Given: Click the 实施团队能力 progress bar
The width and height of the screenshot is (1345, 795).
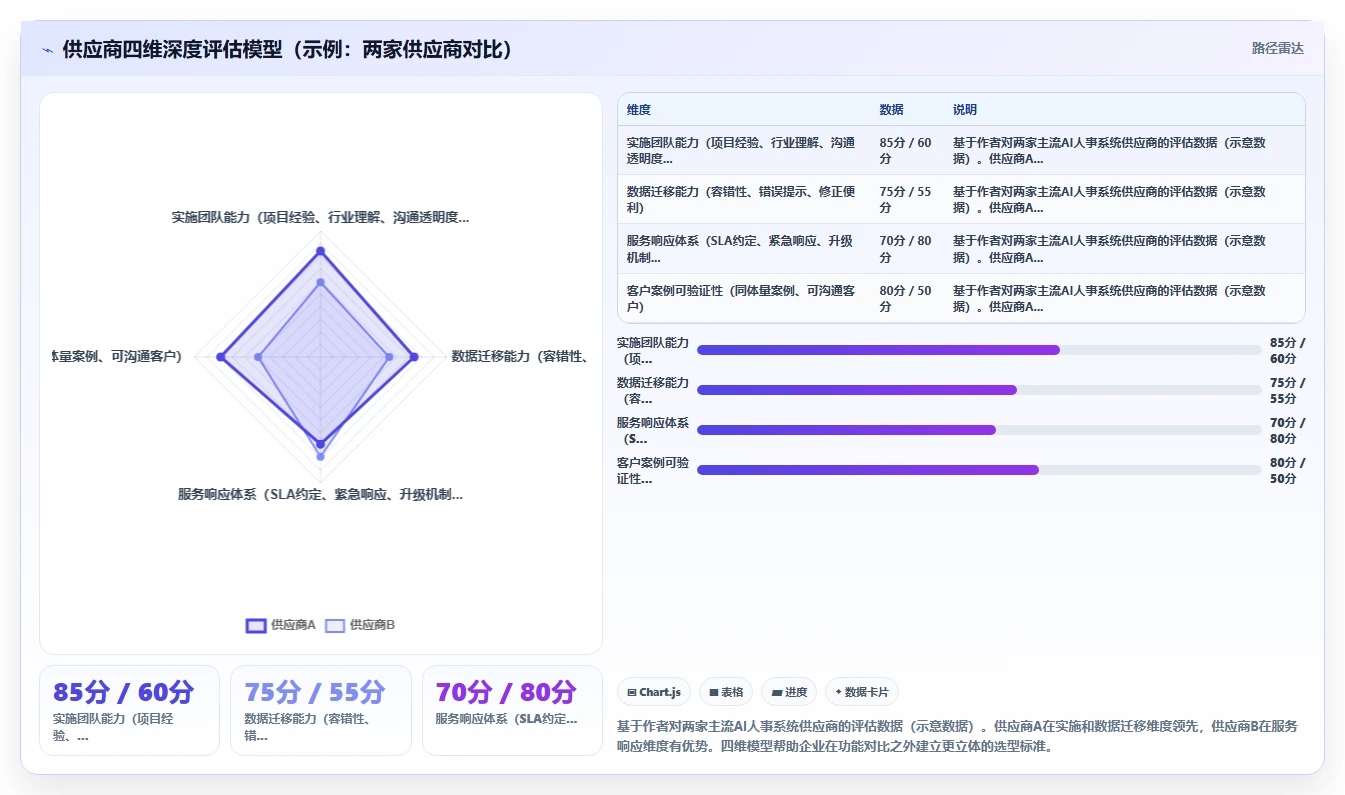Looking at the screenshot, I should pos(979,350).
